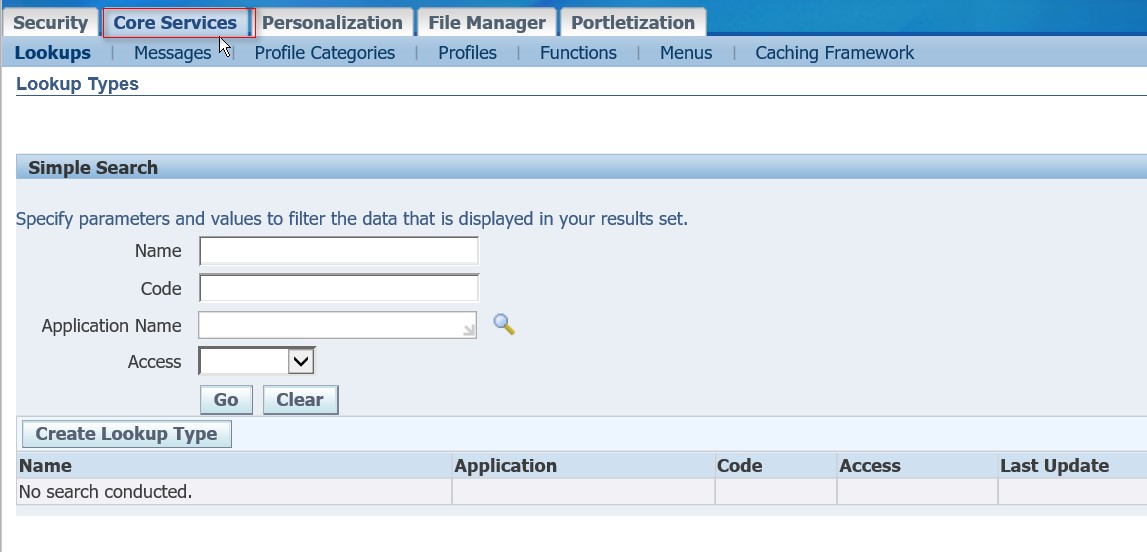Click the Name search field
Image resolution: width=1147 pixels, height=552 pixels.
(339, 251)
